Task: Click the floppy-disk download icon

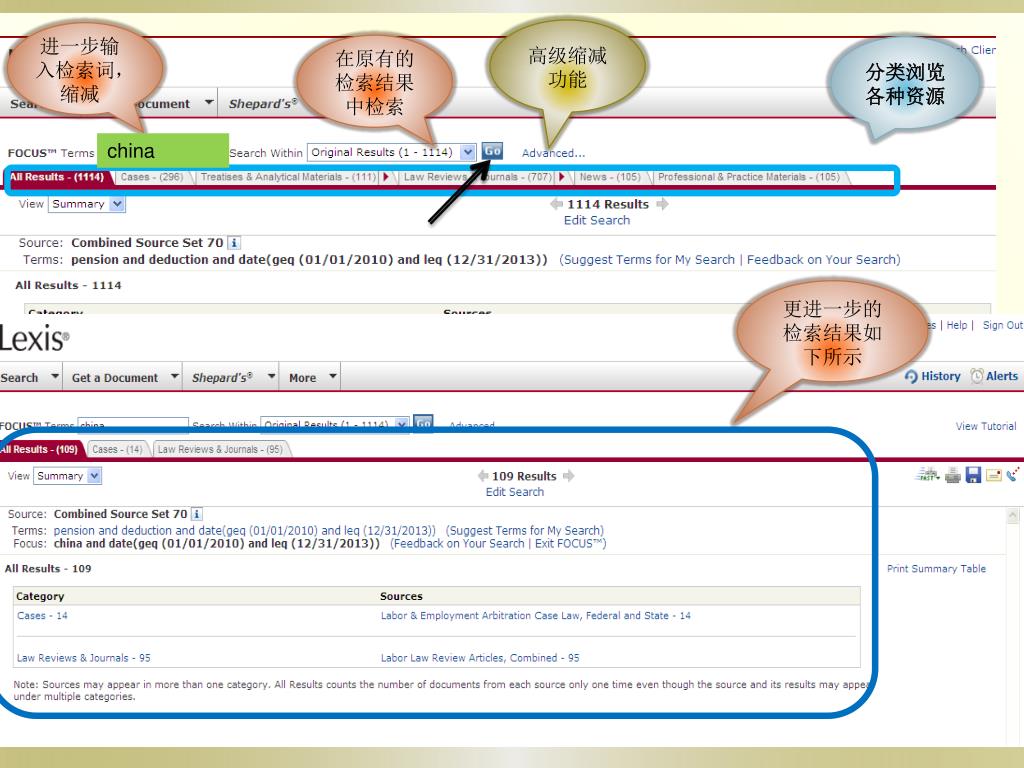Action: click(973, 475)
